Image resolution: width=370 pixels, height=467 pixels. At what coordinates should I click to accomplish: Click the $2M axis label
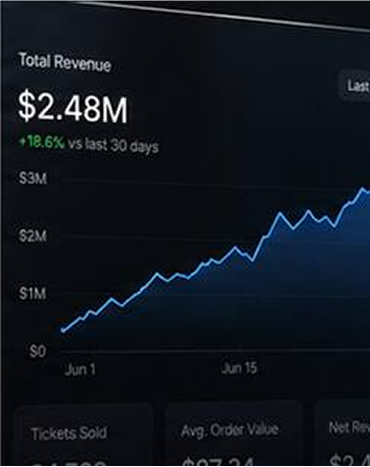[33, 236]
